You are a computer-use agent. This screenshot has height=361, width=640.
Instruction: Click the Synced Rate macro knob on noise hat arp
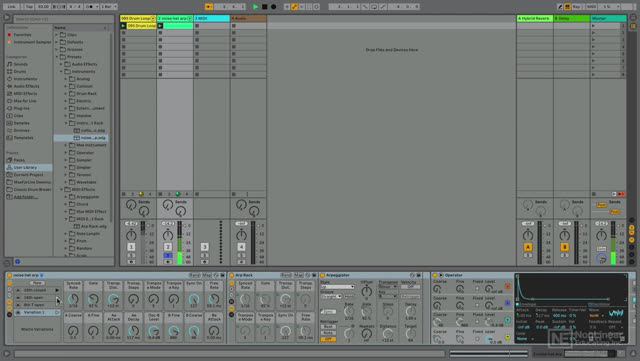click(x=73, y=299)
